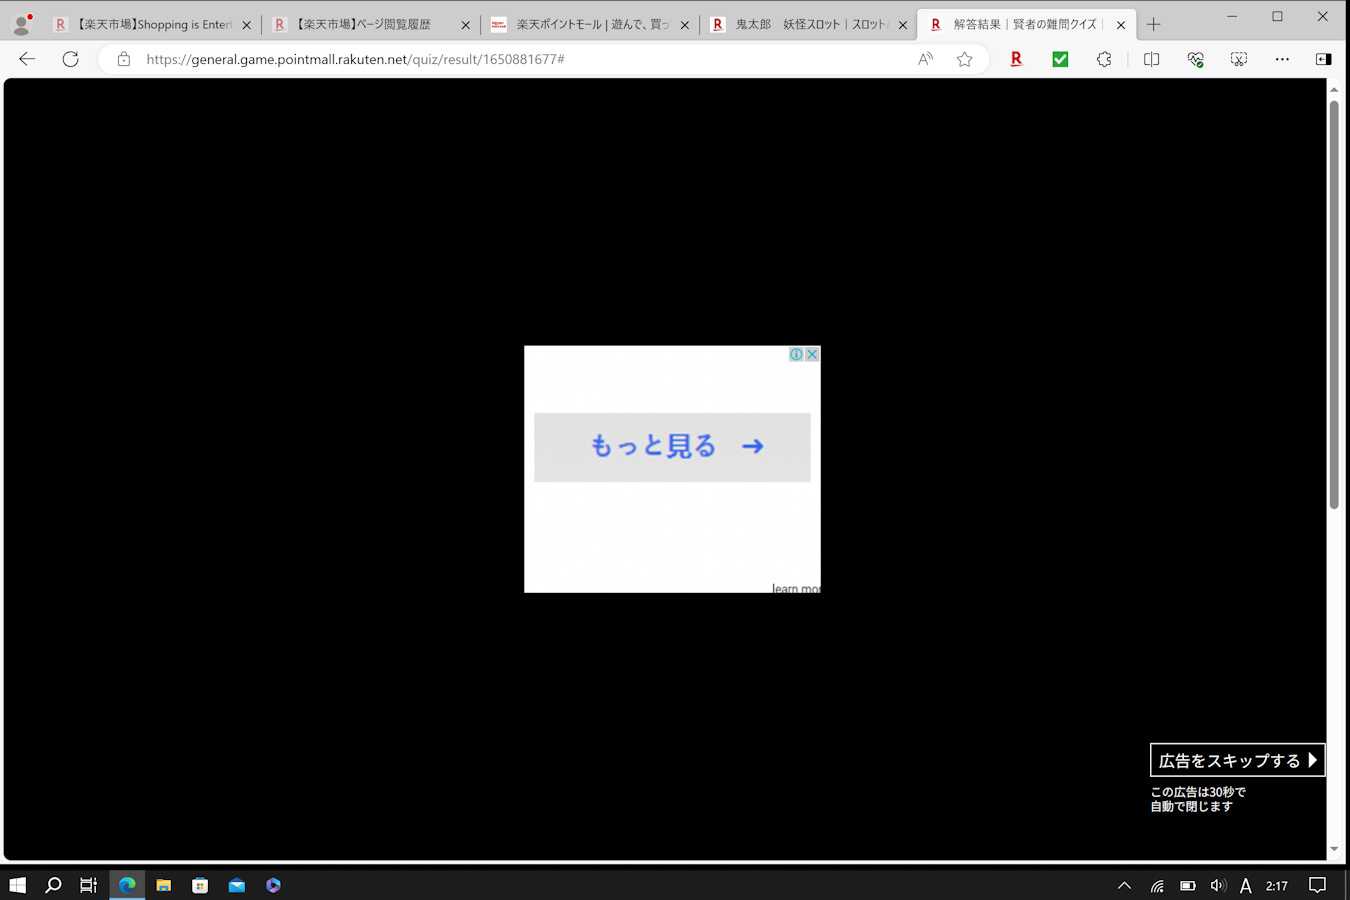1350x900 pixels.
Task: Open the taskbar clock showing 2:17
Action: [x=1277, y=885]
